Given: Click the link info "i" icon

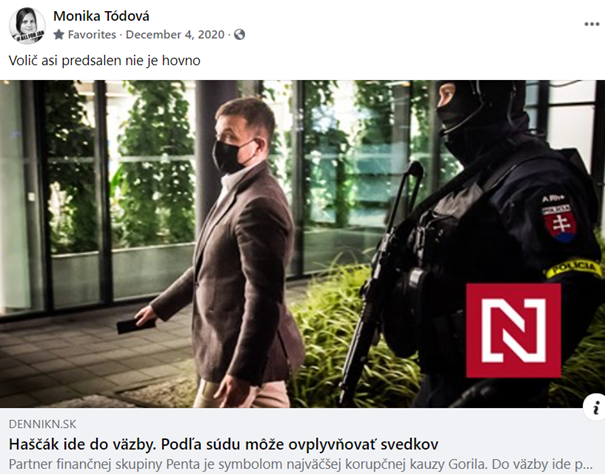Looking at the screenshot, I should coord(596,407).
